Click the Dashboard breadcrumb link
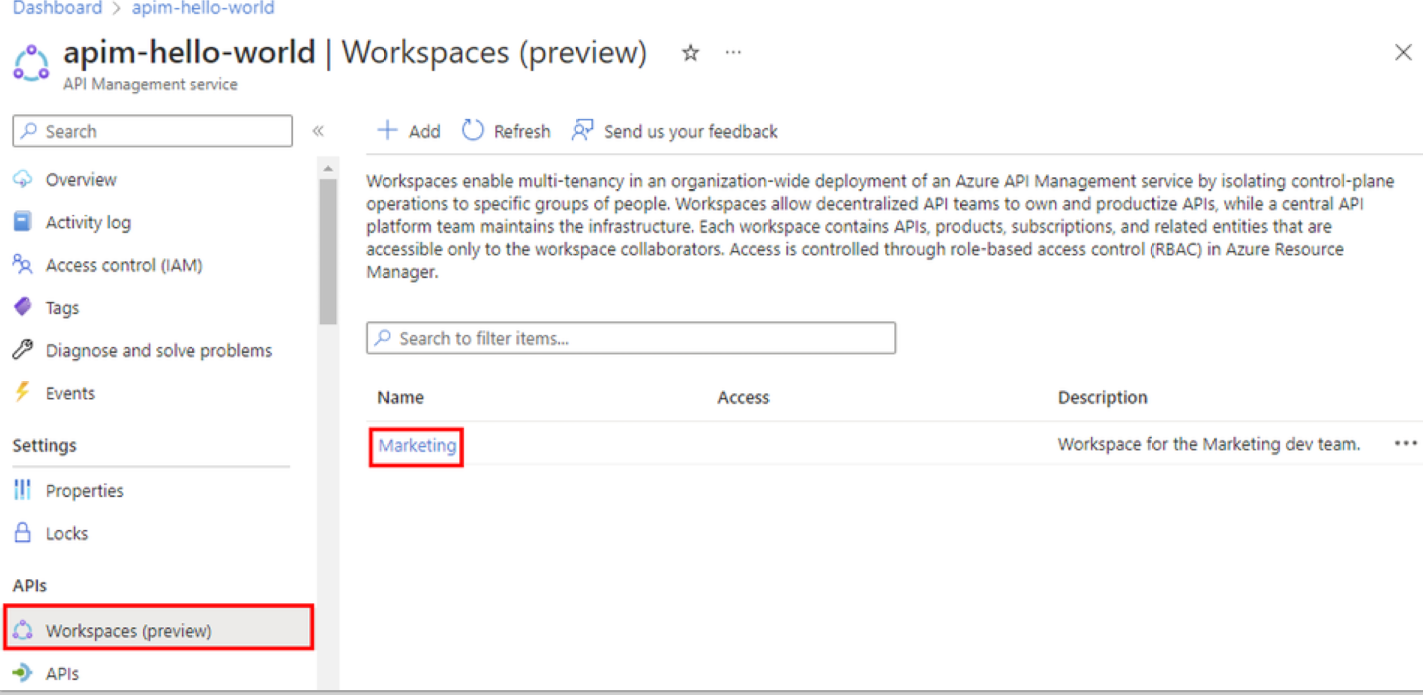Image resolution: width=1423 pixels, height=695 pixels. 57,8
